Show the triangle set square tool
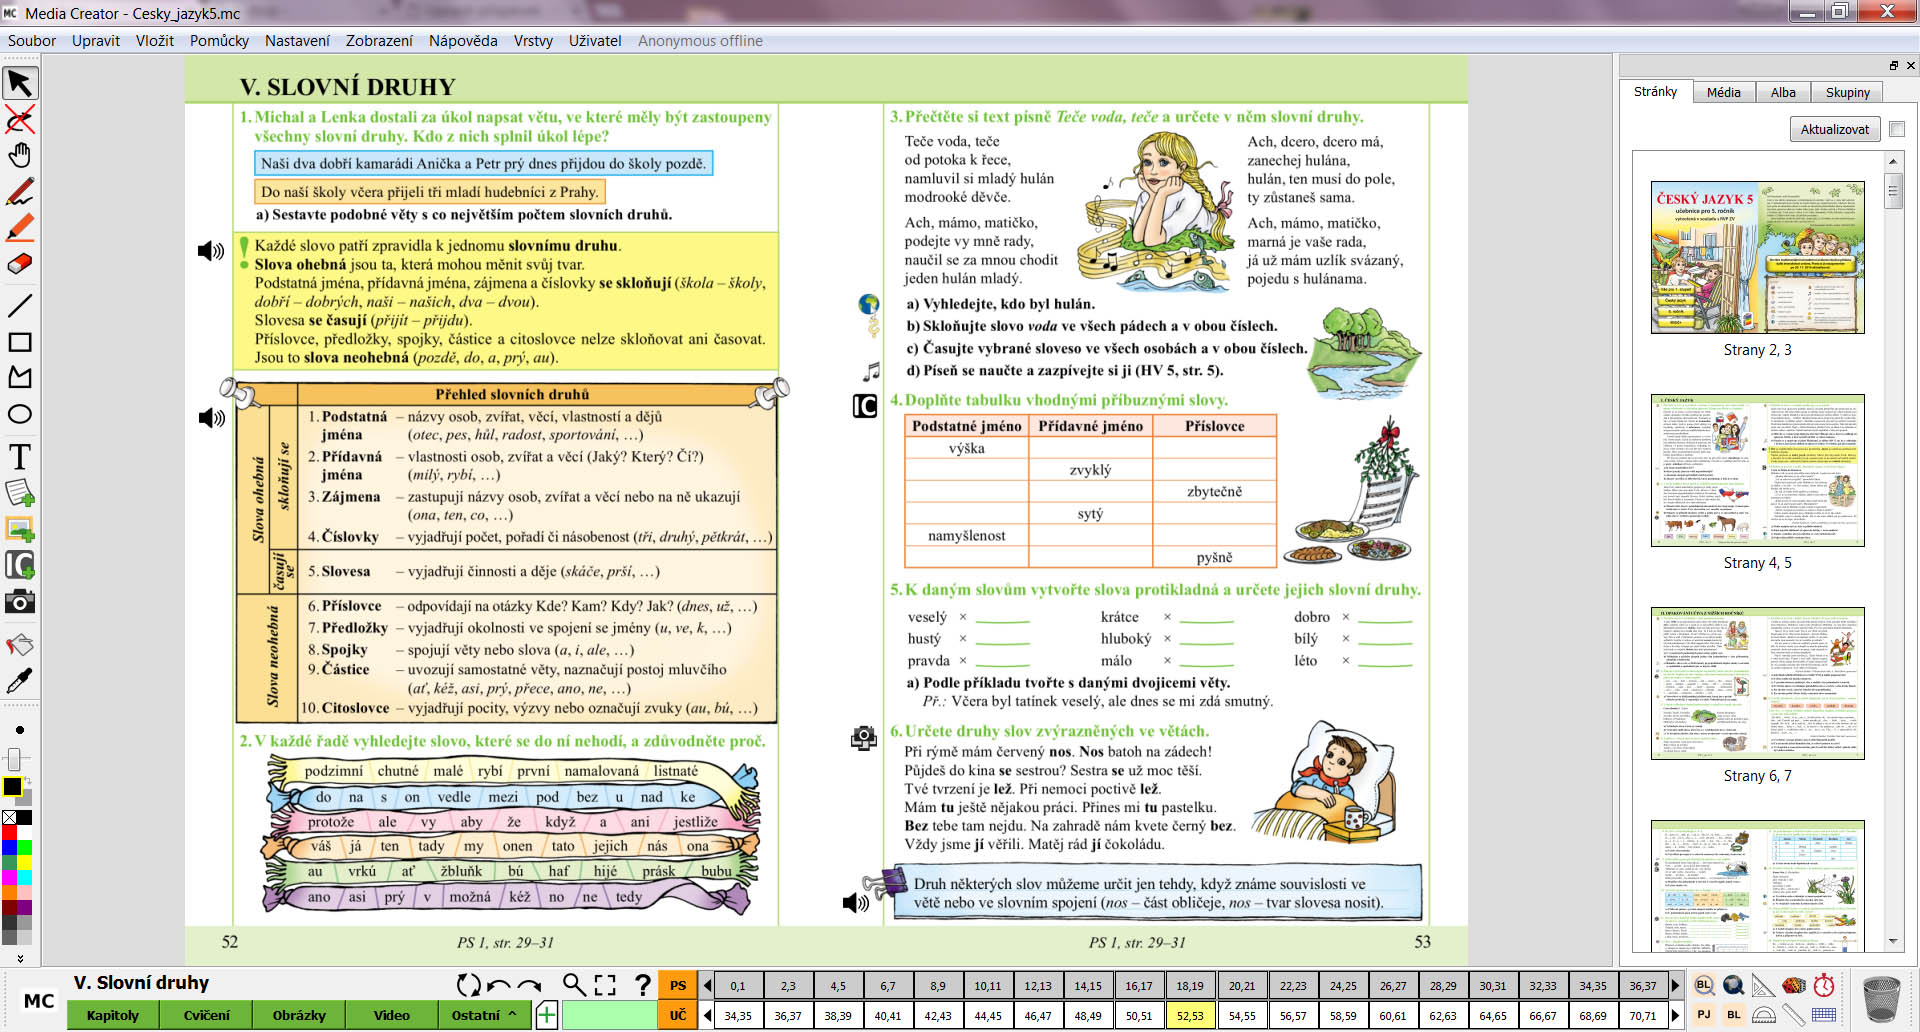1920x1032 pixels. (1764, 985)
